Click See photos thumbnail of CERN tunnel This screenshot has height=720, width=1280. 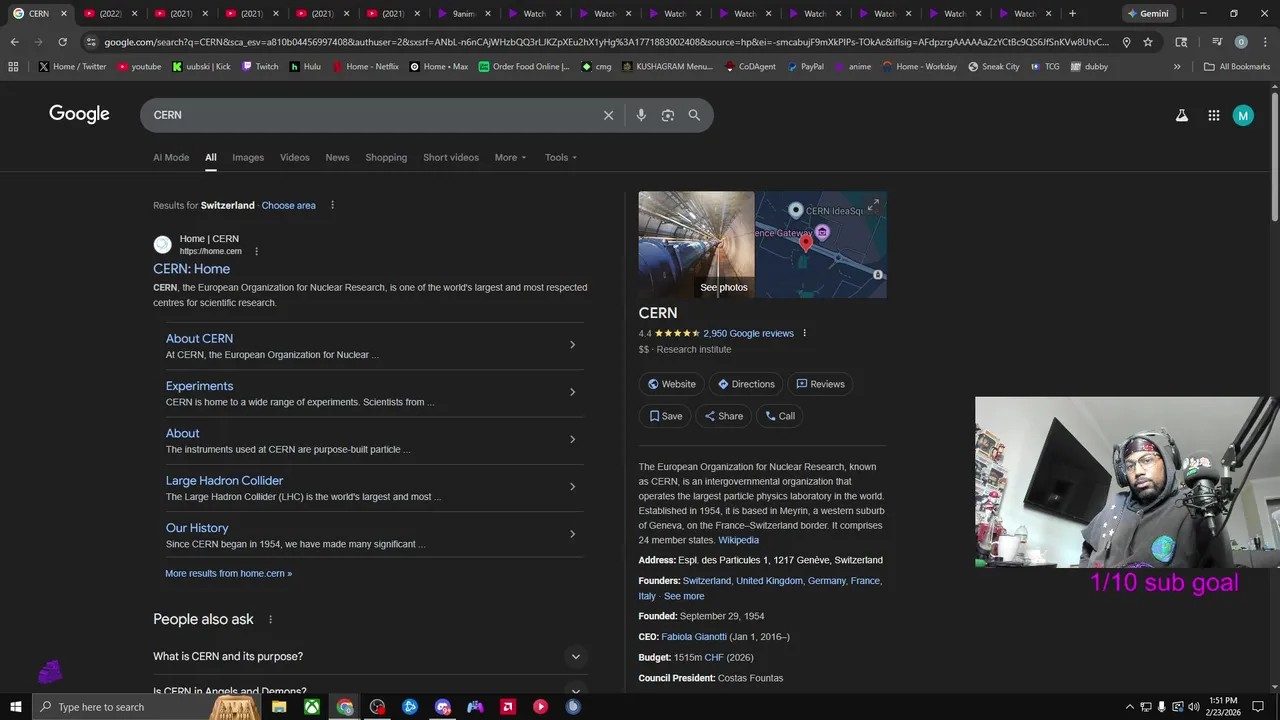[x=696, y=244]
